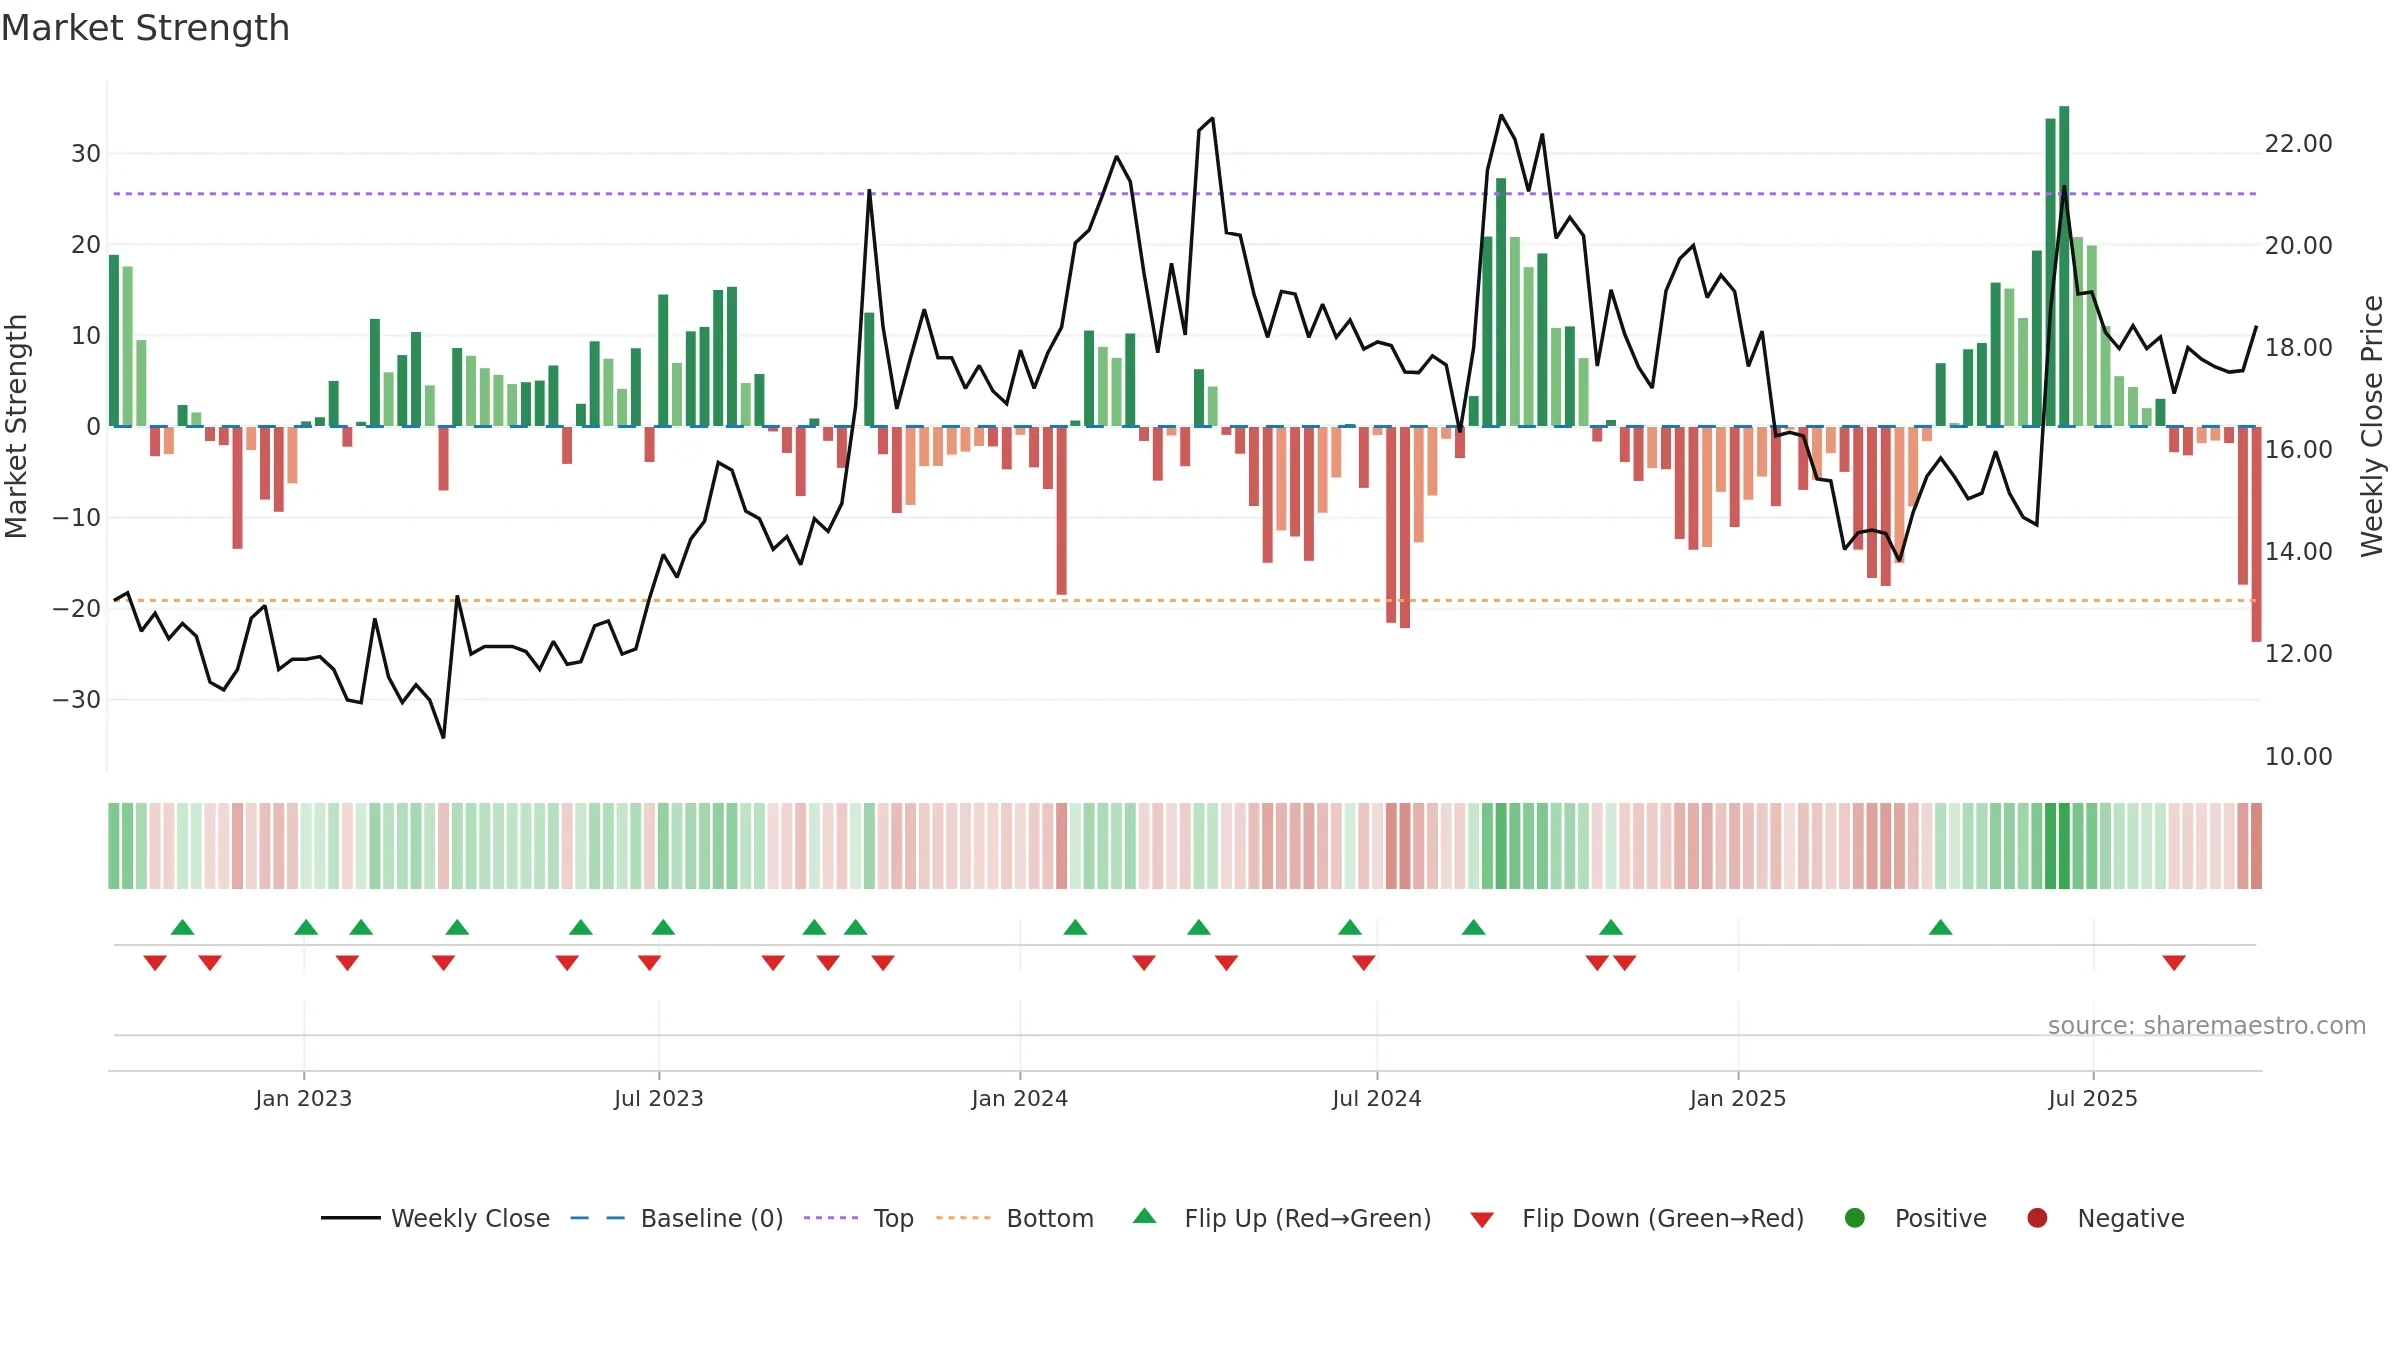Click the dark red Negative circle in legend

click(2037, 1218)
